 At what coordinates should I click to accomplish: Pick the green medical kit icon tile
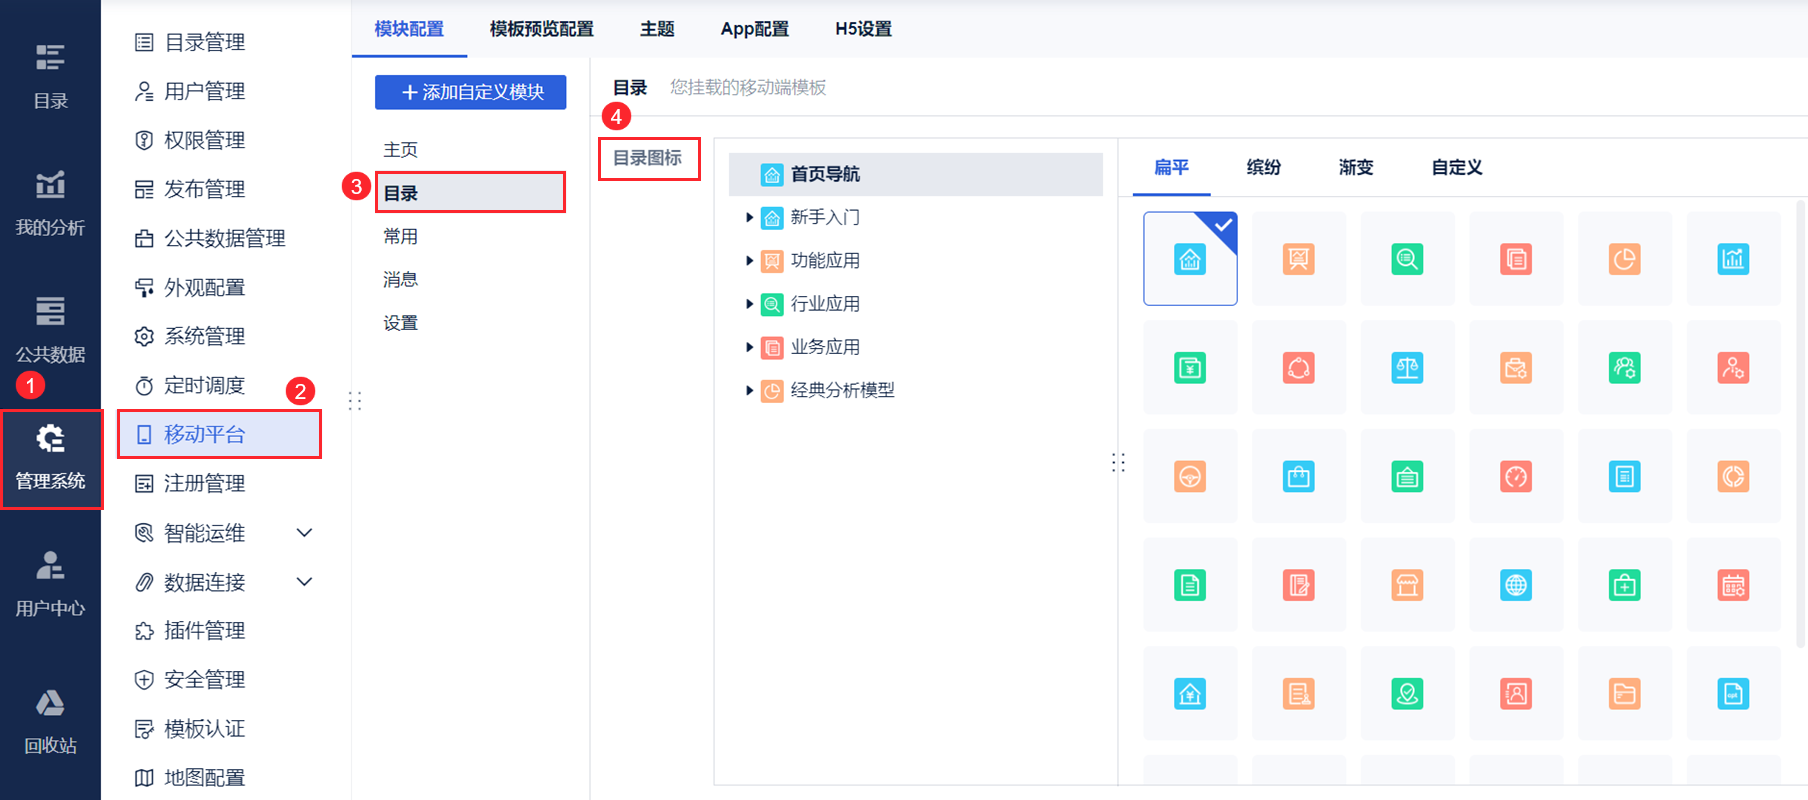click(x=1625, y=585)
